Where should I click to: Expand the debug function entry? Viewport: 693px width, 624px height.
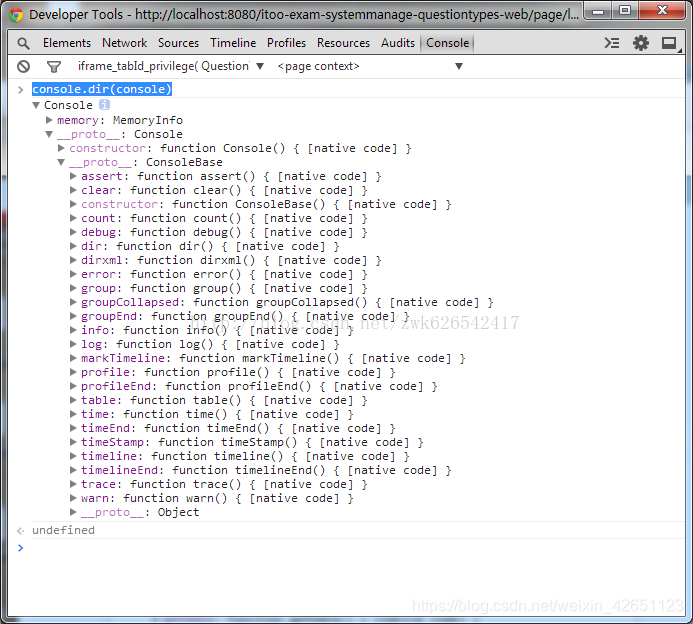click(73, 232)
